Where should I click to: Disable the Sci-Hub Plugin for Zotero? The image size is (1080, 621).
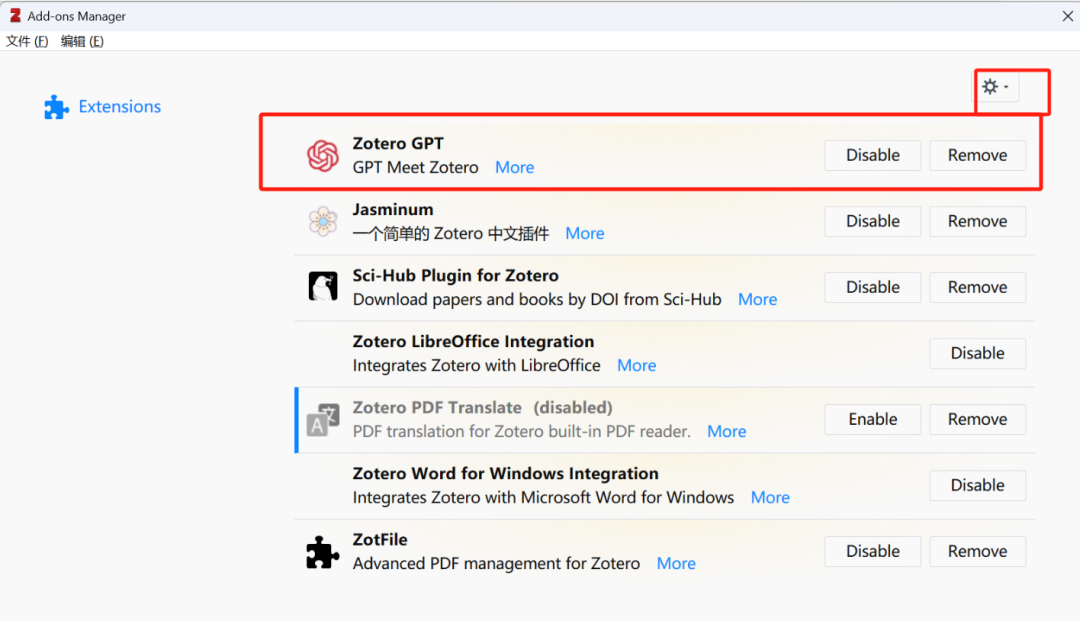pyautogui.click(x=873, y=287)
